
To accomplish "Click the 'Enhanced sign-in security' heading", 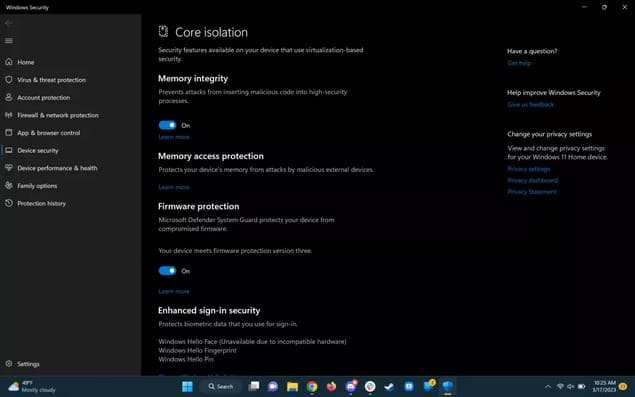I will [209, 311].
